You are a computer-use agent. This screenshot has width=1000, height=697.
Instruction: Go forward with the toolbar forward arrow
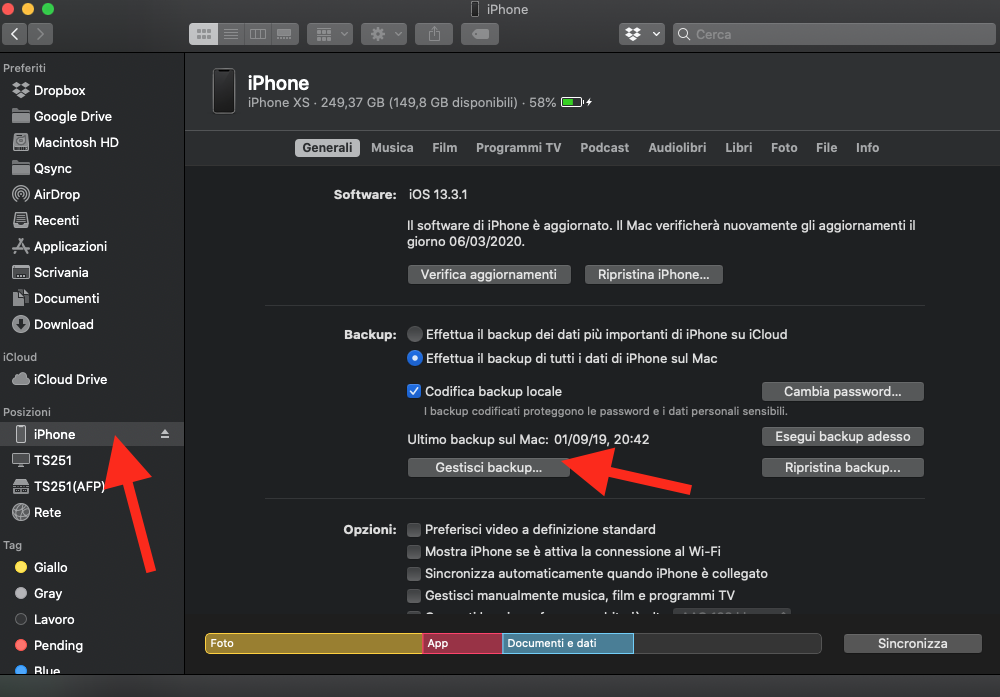tap(40, 34)
